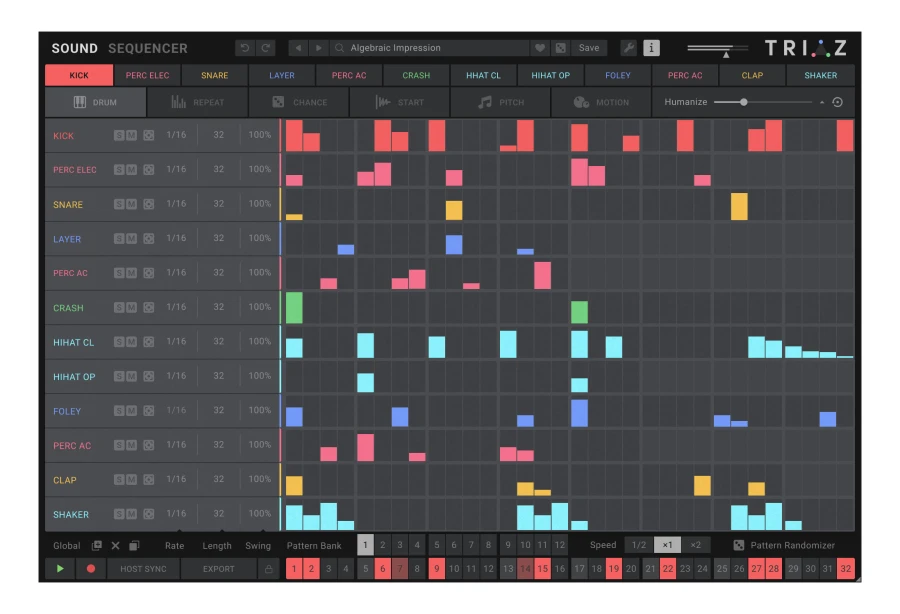Favorite the preset with the heart icon
900x614 pixels.
click(540, 48)
